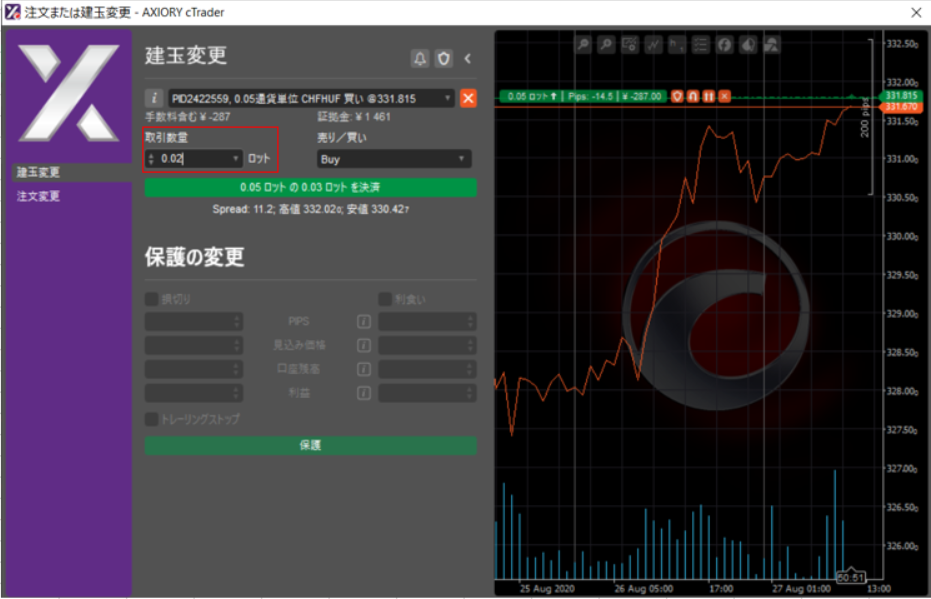Open the timeframe h1 selector icon
Image resolution: width=931 pixels, height=599 pixels.
pyautogui.click(x=677, y=45)
